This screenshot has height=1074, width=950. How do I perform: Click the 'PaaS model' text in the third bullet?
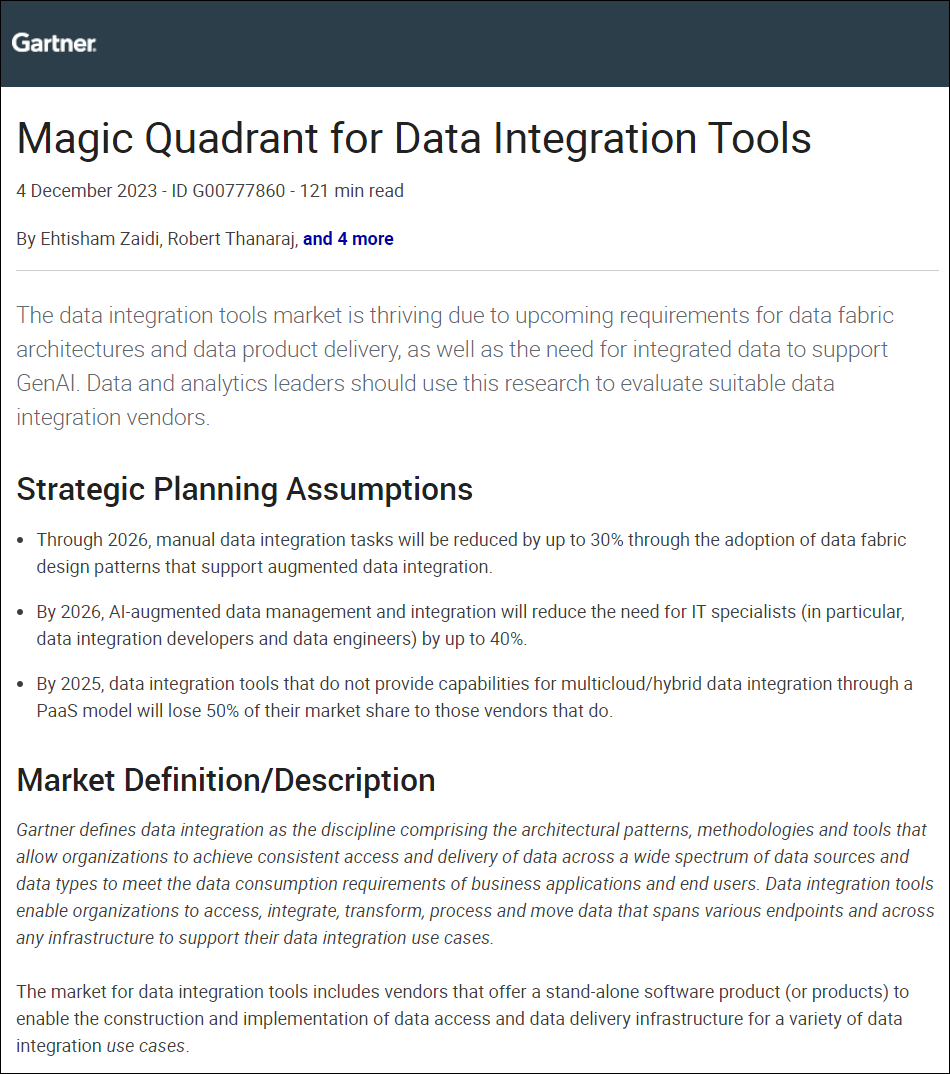[x=83, y=712]
